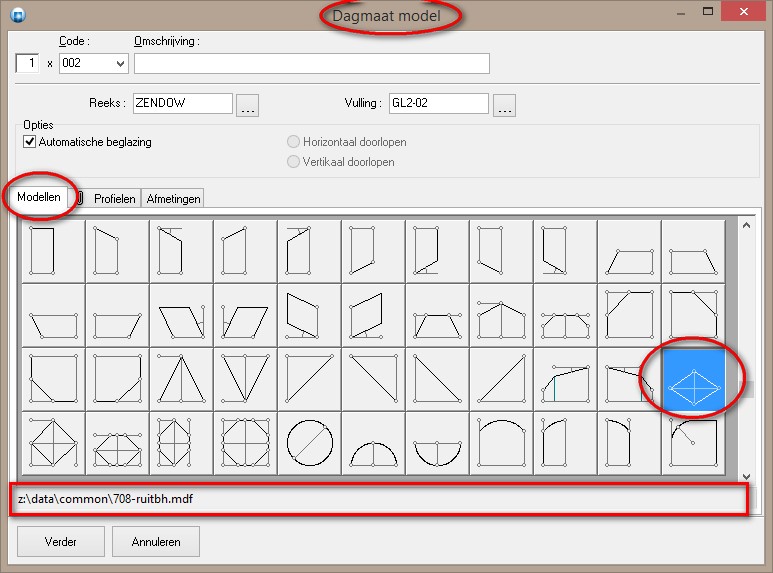This screenshot has height=573, width=773.
Task: Click the Reeks field containing ZENDOW
Action: point(182,103)
